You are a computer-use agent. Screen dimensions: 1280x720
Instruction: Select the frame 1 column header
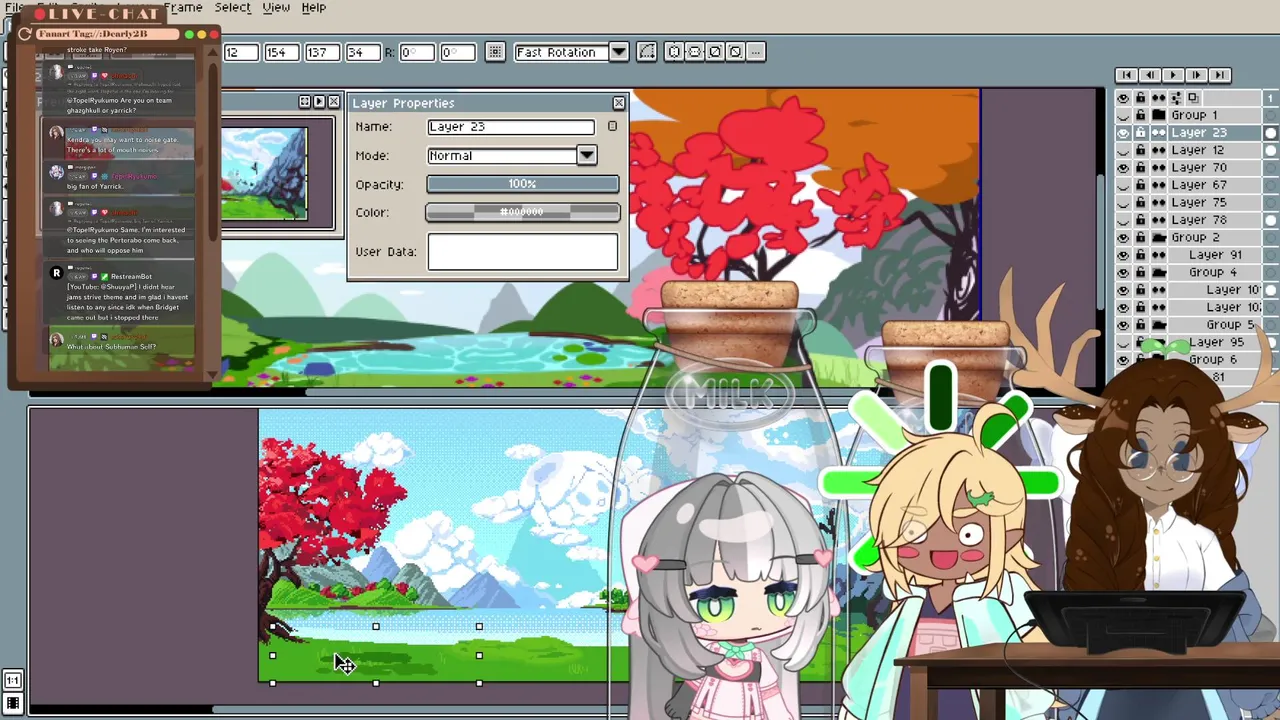coord(1271,98)
